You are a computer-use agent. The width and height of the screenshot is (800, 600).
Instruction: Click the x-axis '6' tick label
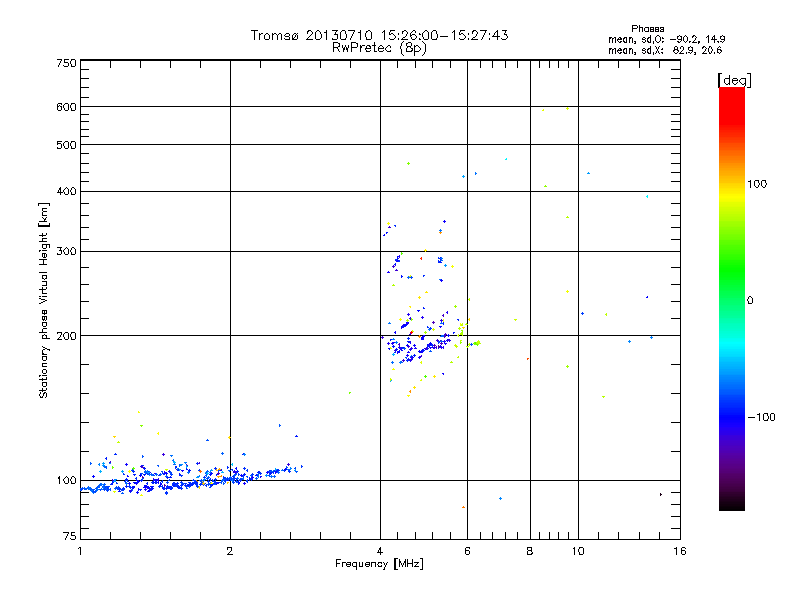[x=467, y=552]
